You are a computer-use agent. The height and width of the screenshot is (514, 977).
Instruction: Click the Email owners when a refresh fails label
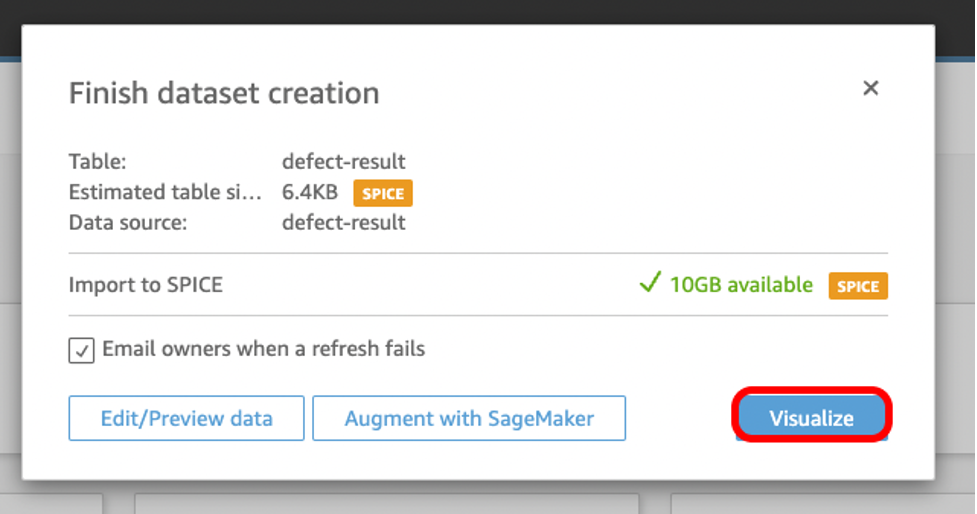click(263, 349)
